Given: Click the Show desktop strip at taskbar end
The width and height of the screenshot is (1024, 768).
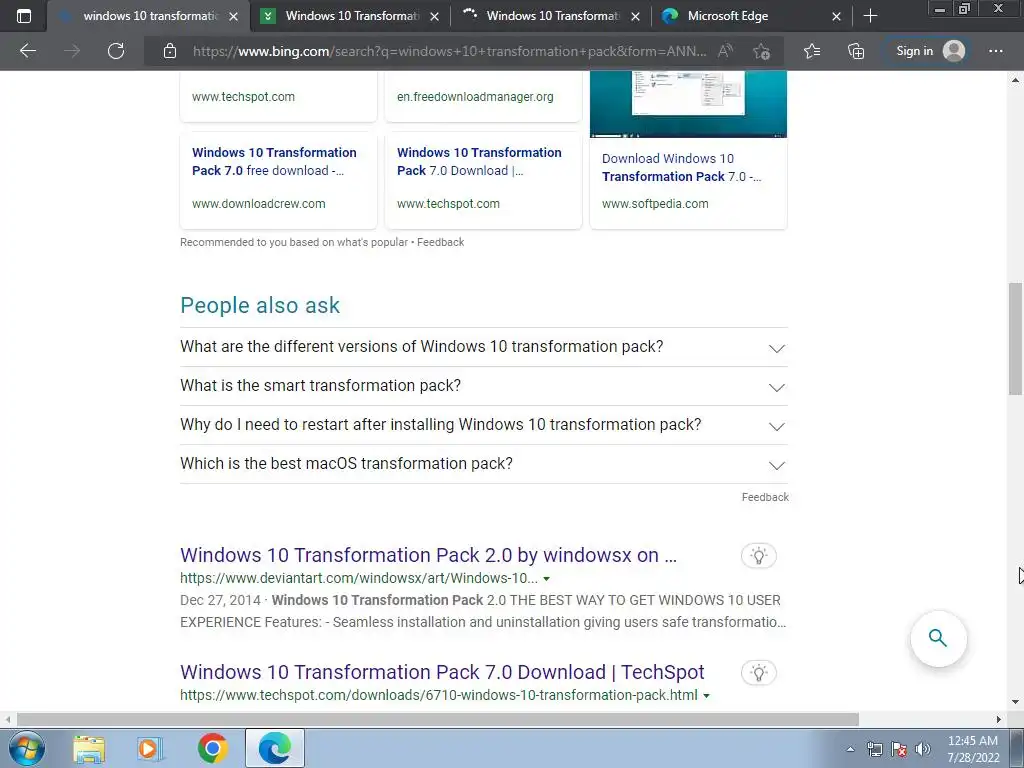Looking at the screenshot, I should pos(1017,748).
